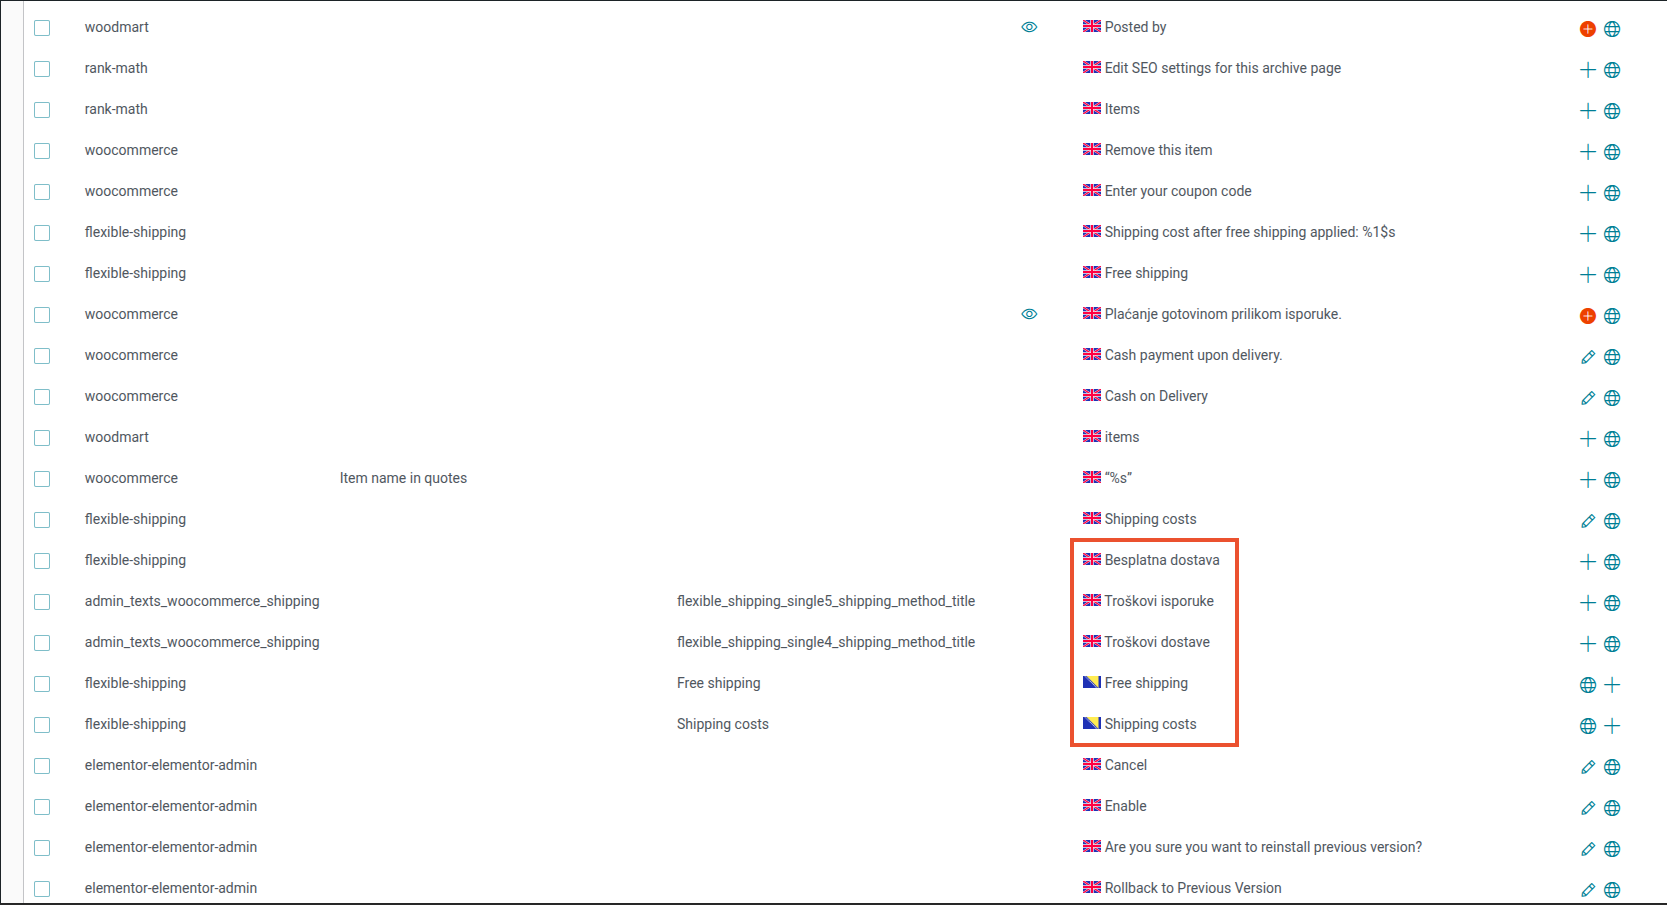Check the box for the "Posted by" row
Viewport: 1667px width, 905px height.
42,28
